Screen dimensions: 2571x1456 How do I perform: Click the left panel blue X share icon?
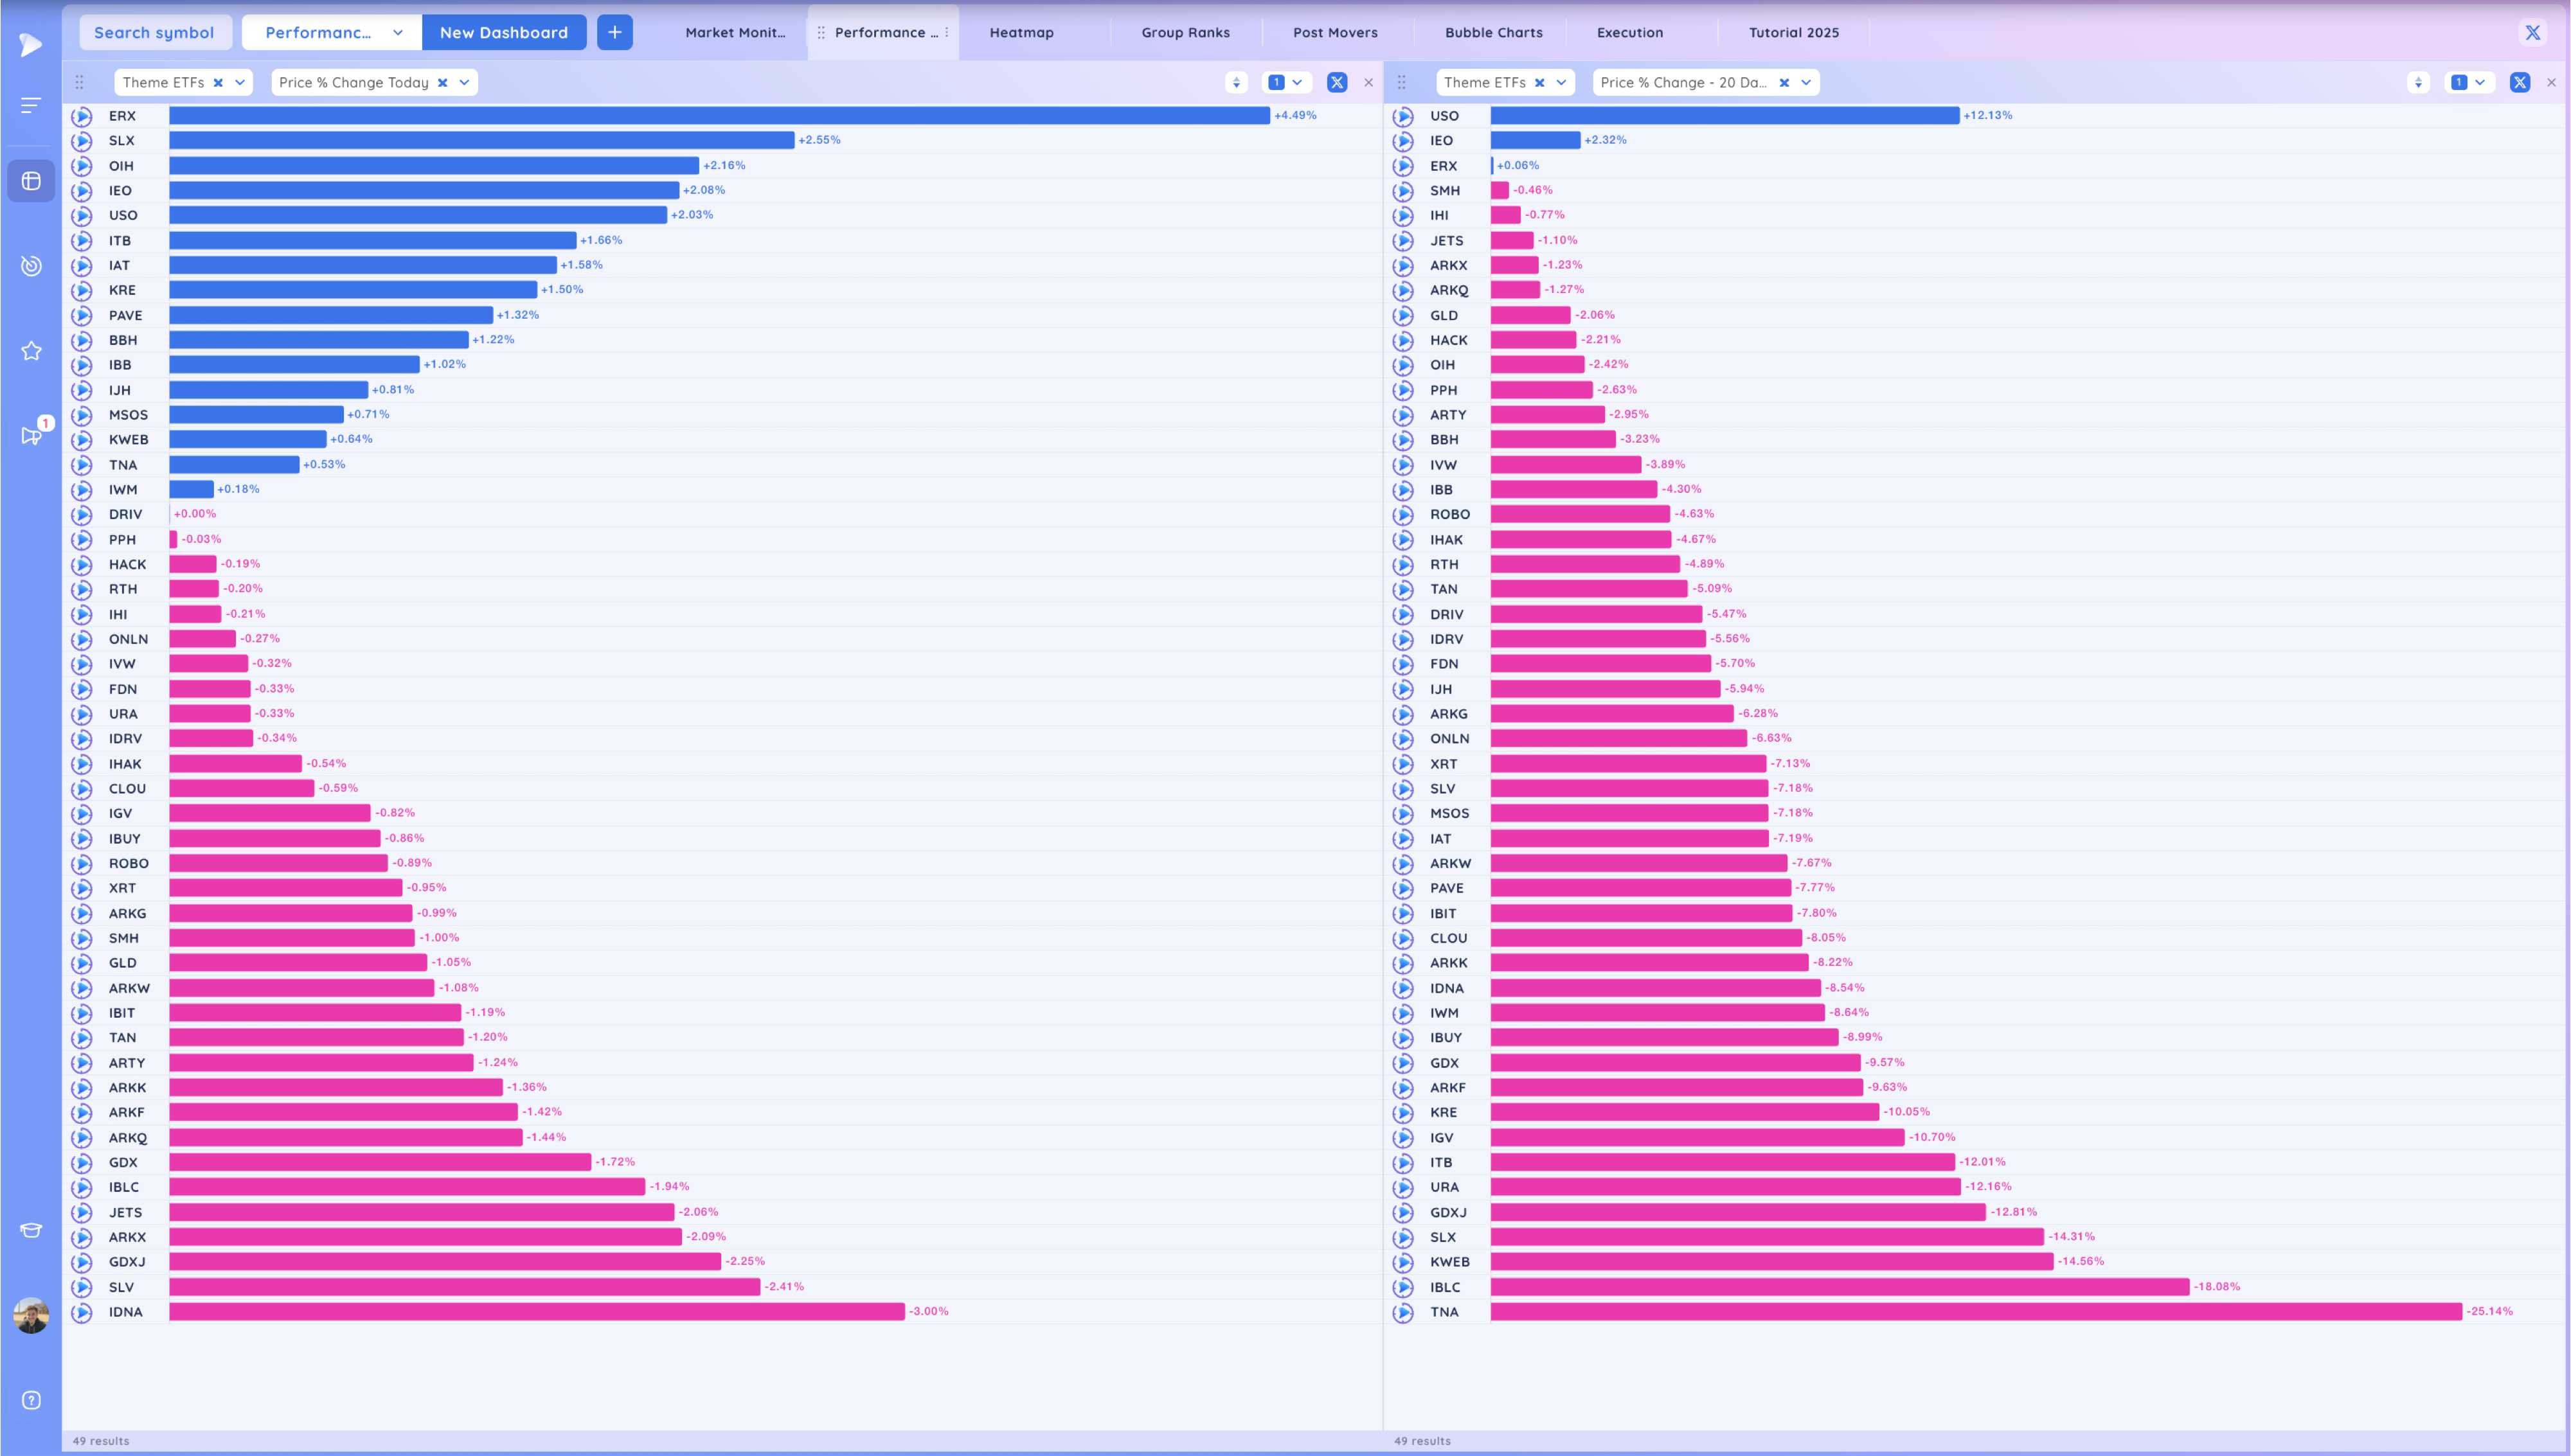[1337, 82]
